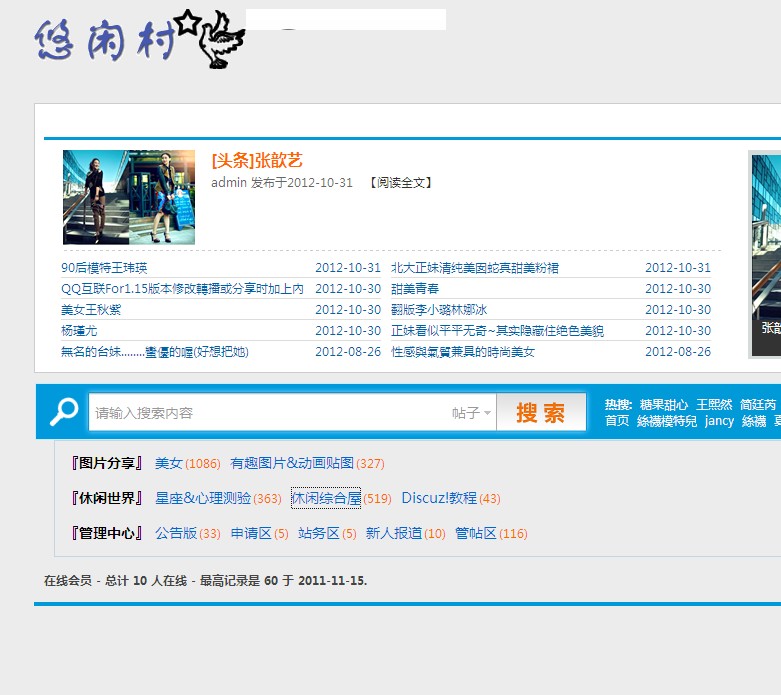Click the date 2012-08-26 beside 無名的台妹
The width and height of the screenshot is (781, 695).
coord(348,352)
